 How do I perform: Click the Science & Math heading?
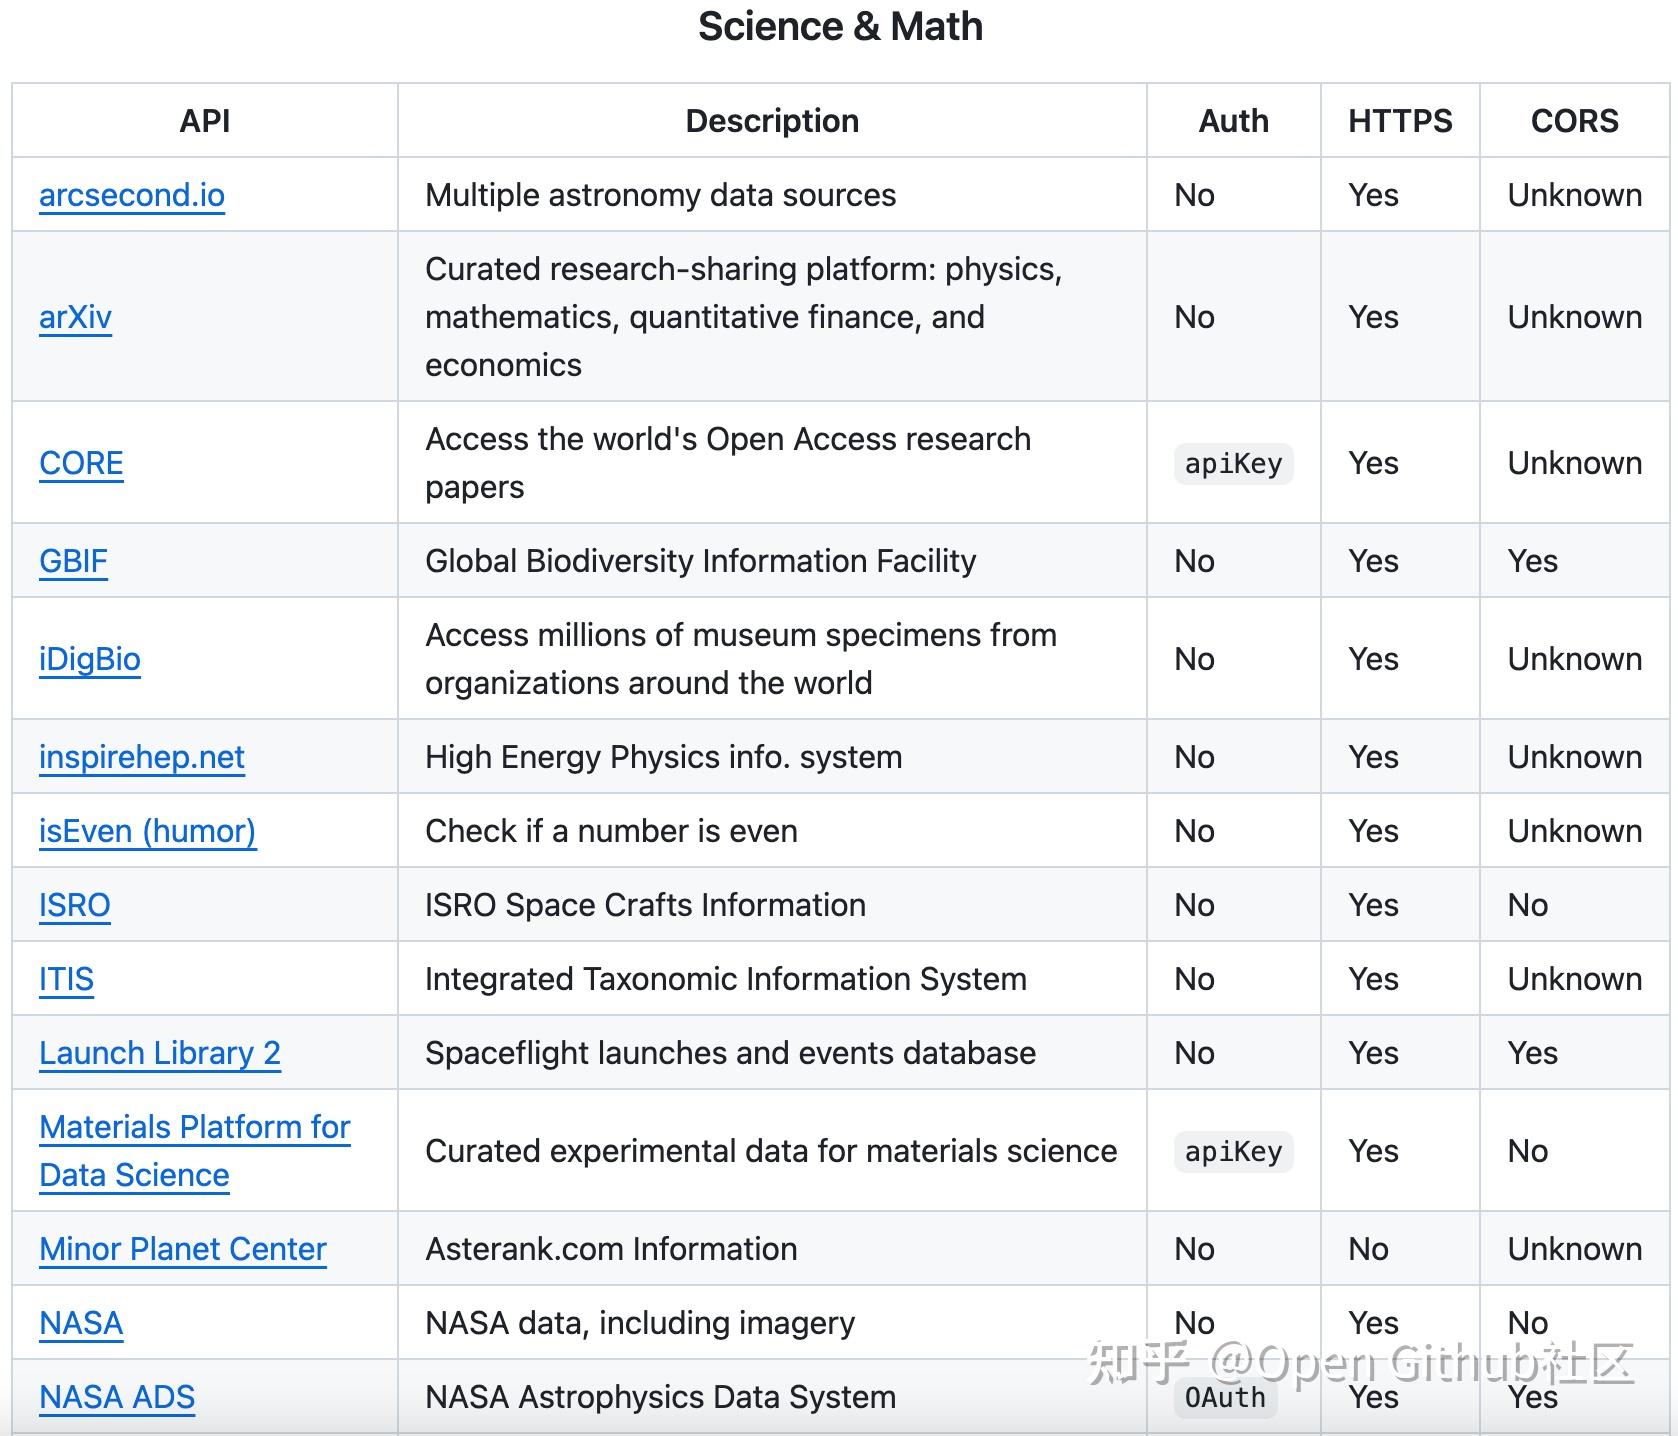(x=840, y=27)
